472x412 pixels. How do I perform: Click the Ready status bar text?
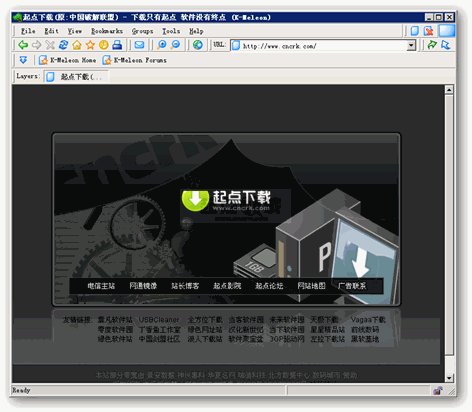(21, 390)
